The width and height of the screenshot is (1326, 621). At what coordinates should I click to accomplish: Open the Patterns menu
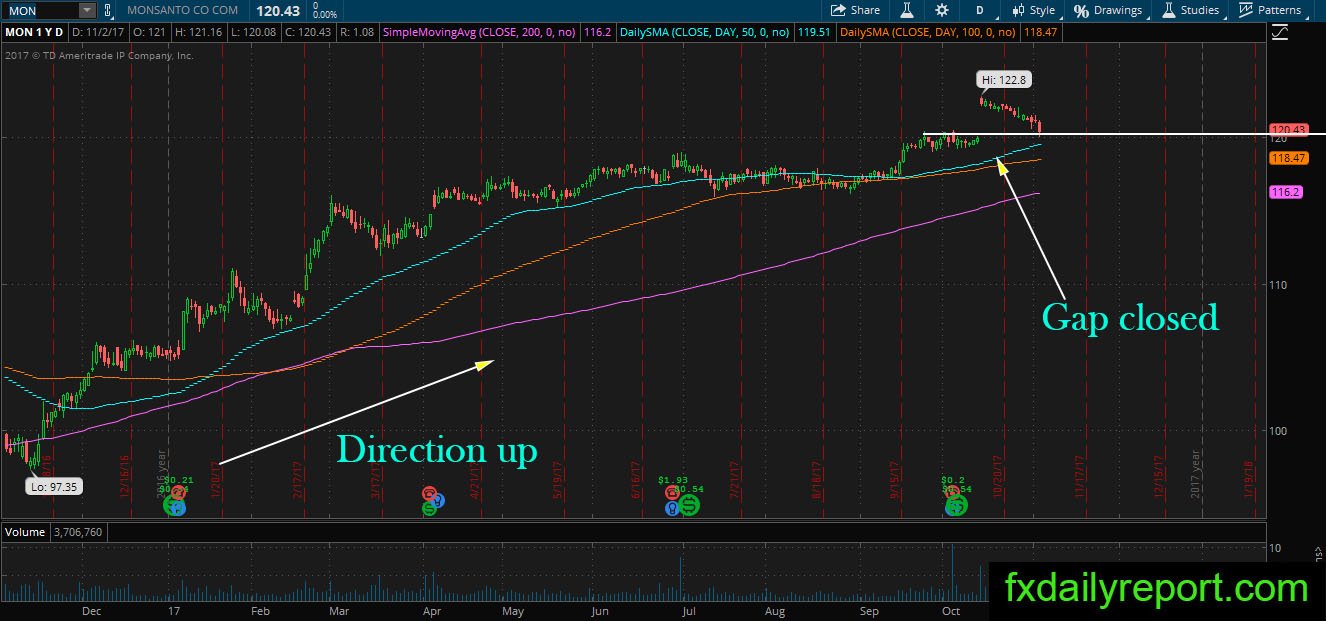(x=1270, y=10)
